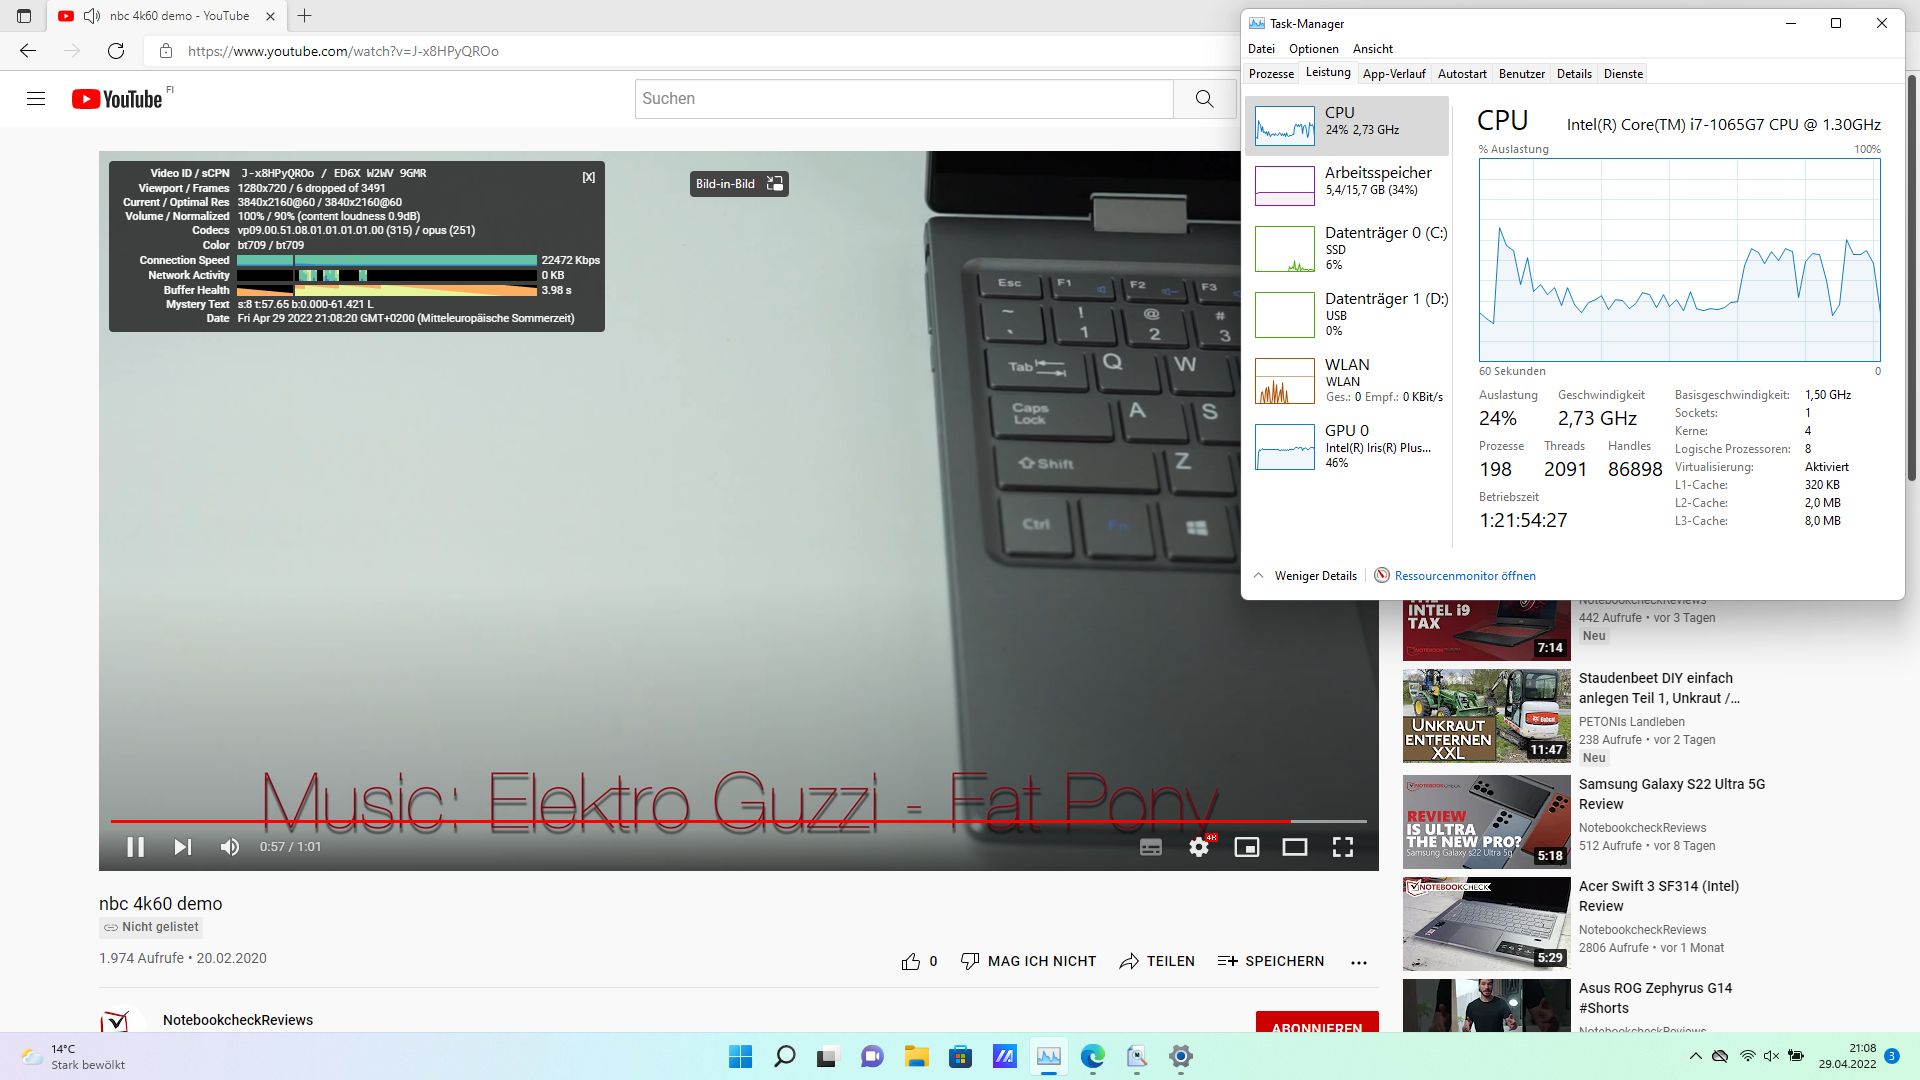Skip to next video
This screenshot has width=1920, height=1080.
click(x=182, y=847)
